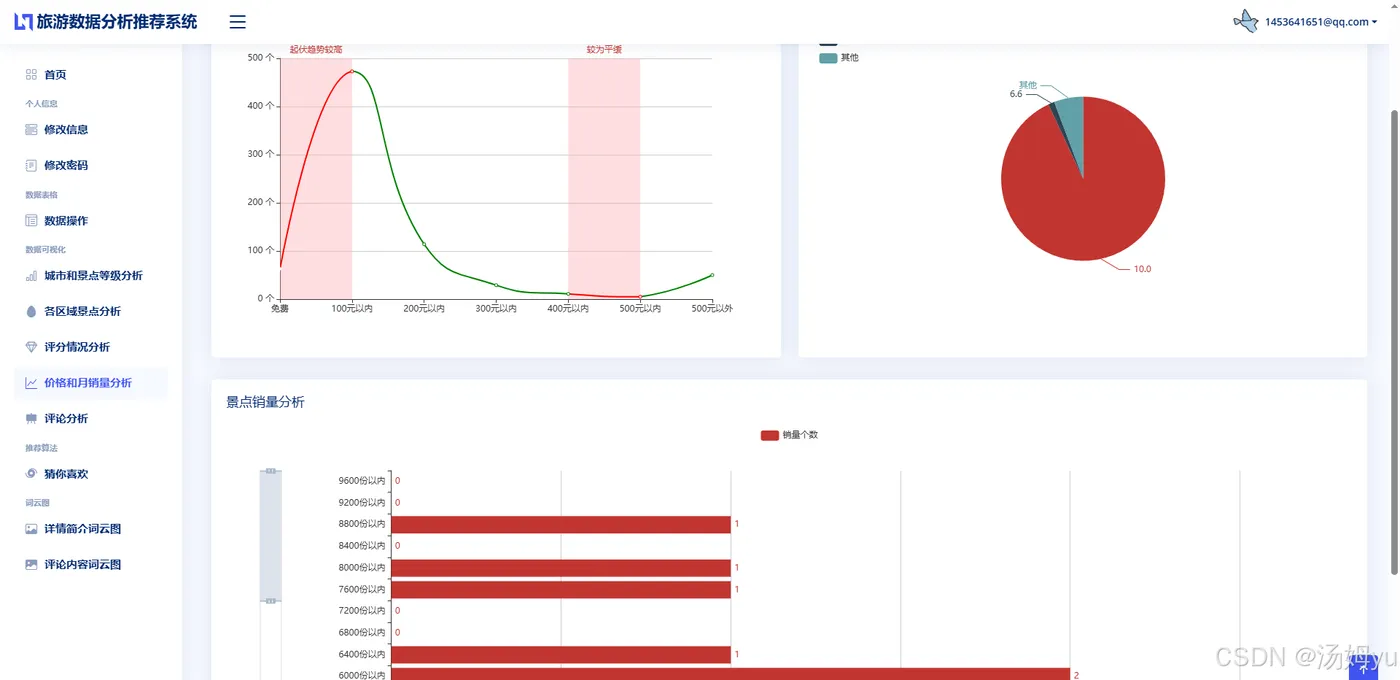
Task: Toggle the 其他 pie legend item
Action: tap(839, 58)
